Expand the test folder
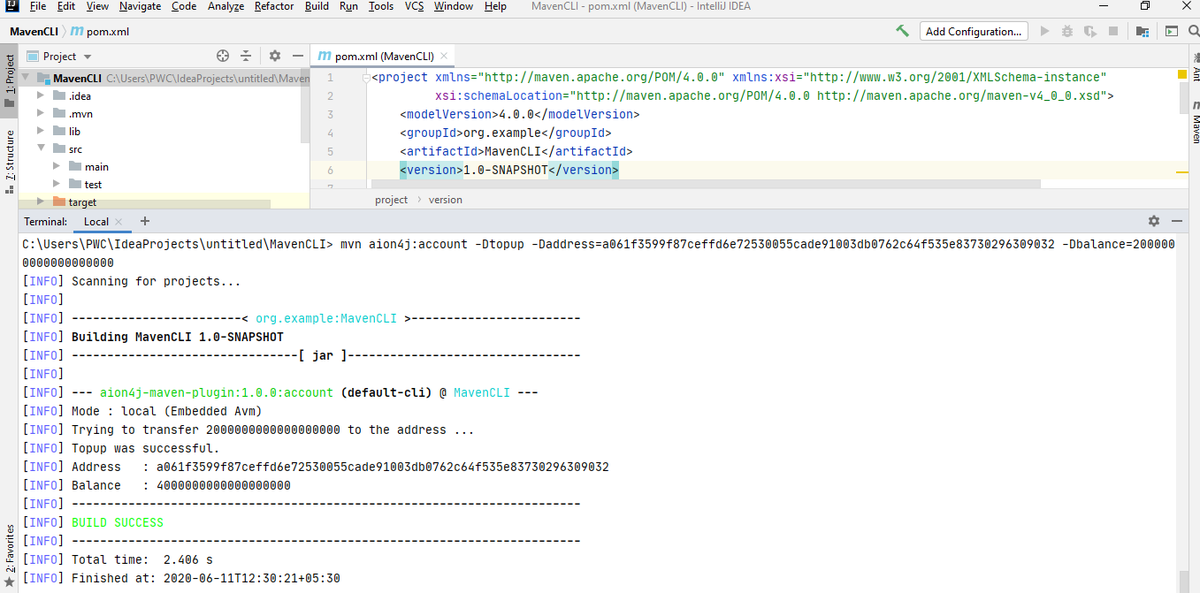1200x593 pixels. (x=56, y=185)
